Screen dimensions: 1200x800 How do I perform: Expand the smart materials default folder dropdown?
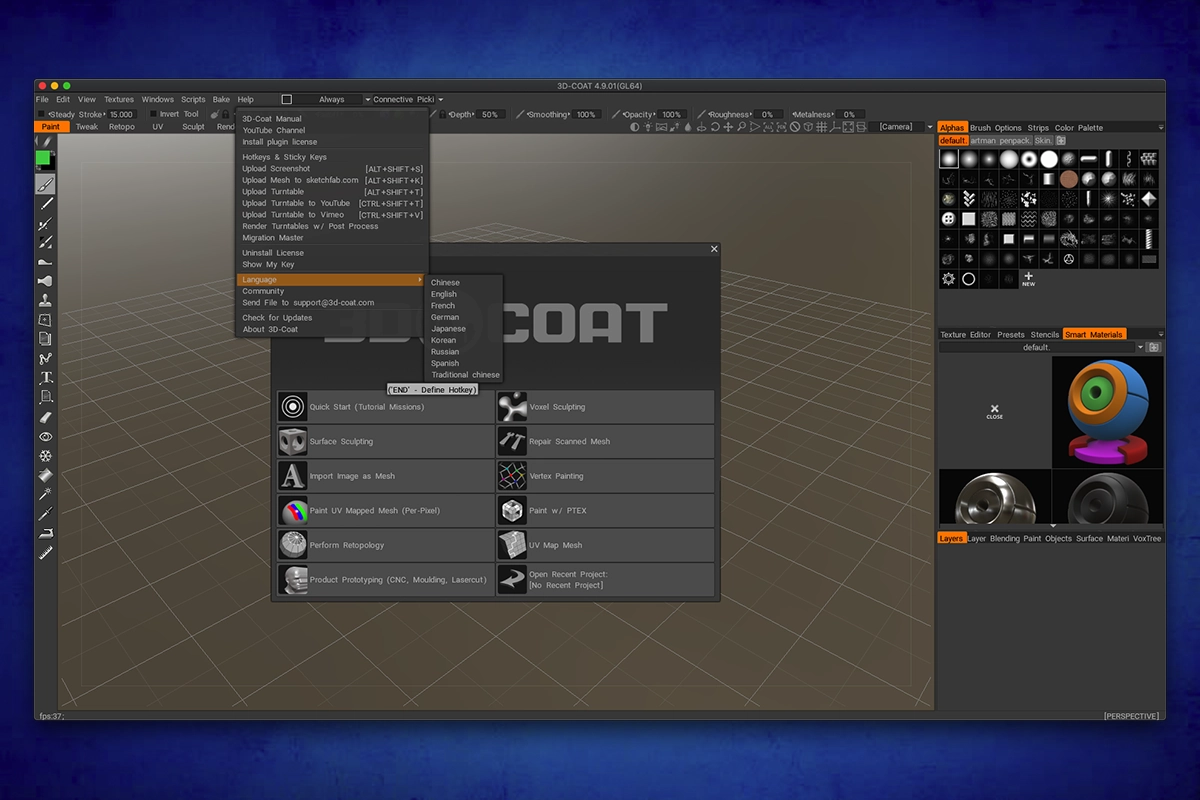[1140, 347]
